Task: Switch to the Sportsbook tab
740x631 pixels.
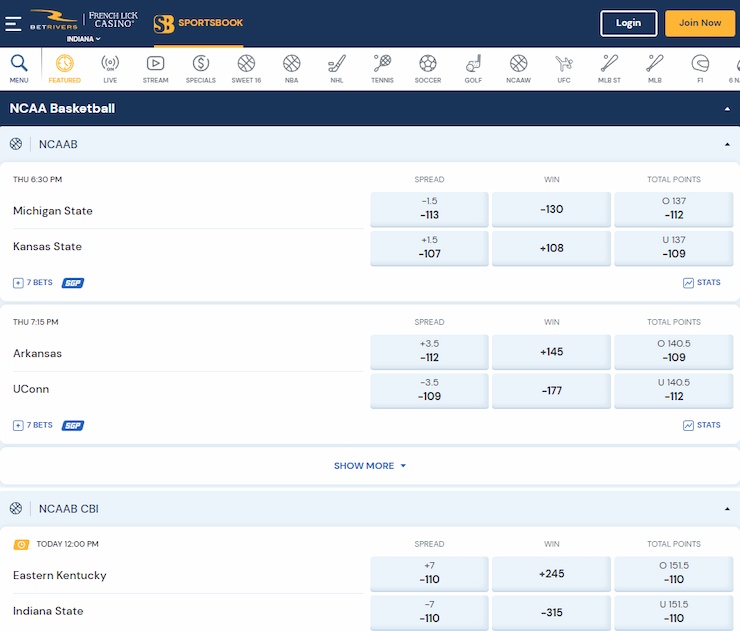Action: click(198, 24)
